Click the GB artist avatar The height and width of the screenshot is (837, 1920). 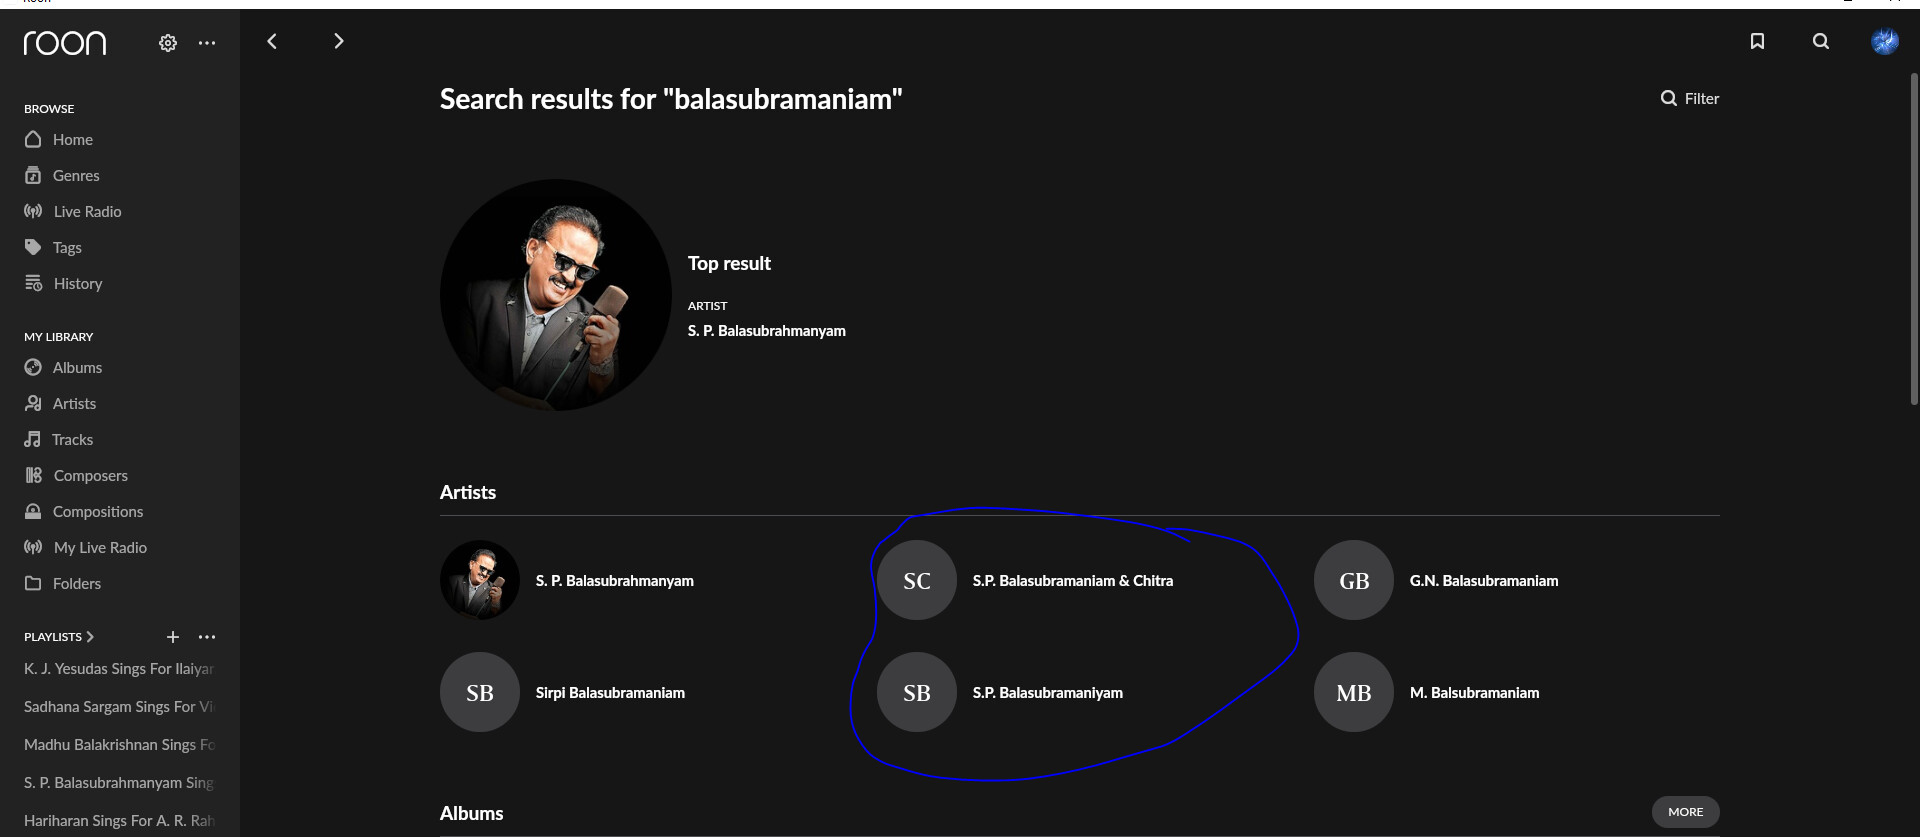click(x=1354, y=580)
